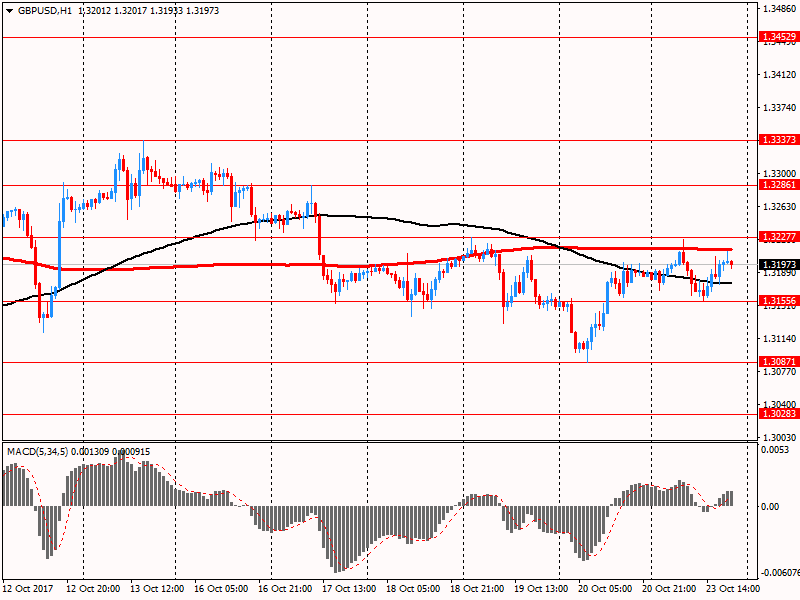The image size is (800, 600).
Task: Click the 1.34860 price scale value
Action: [x=780, y=9]
